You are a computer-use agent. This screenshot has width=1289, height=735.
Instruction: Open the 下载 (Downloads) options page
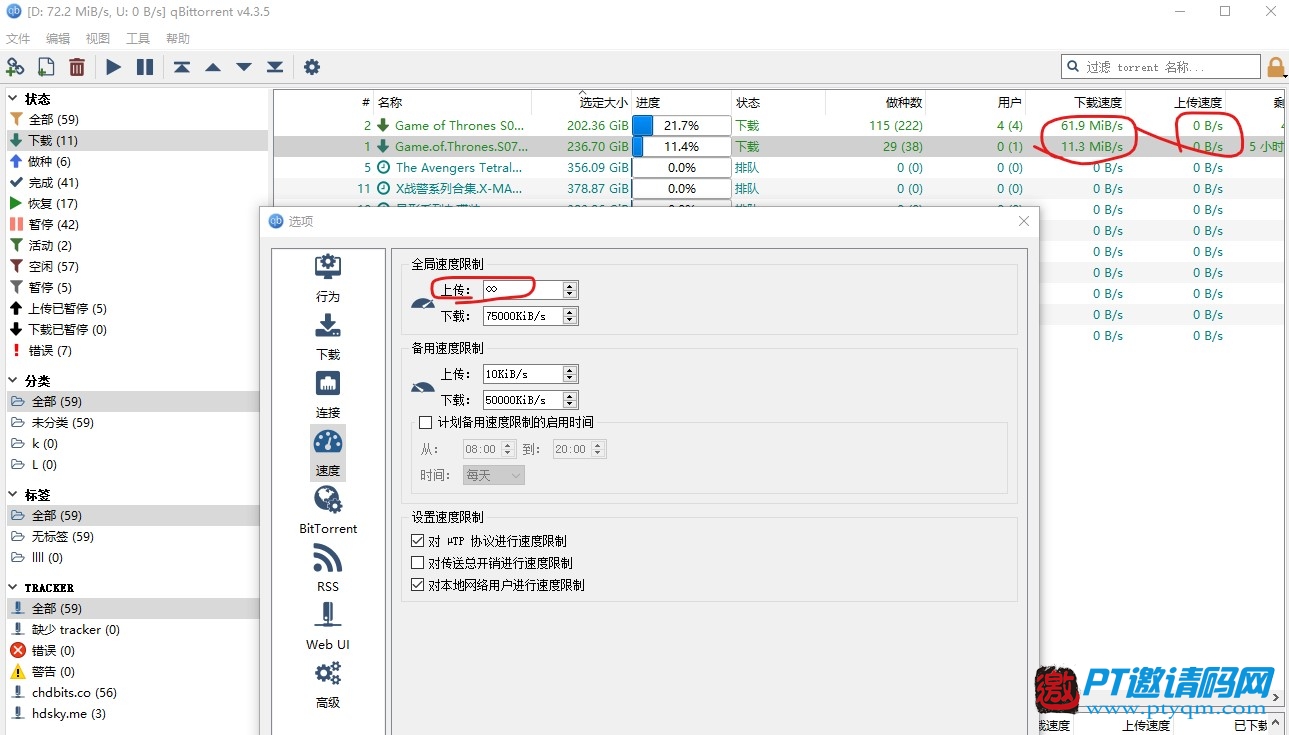(328, 336)
